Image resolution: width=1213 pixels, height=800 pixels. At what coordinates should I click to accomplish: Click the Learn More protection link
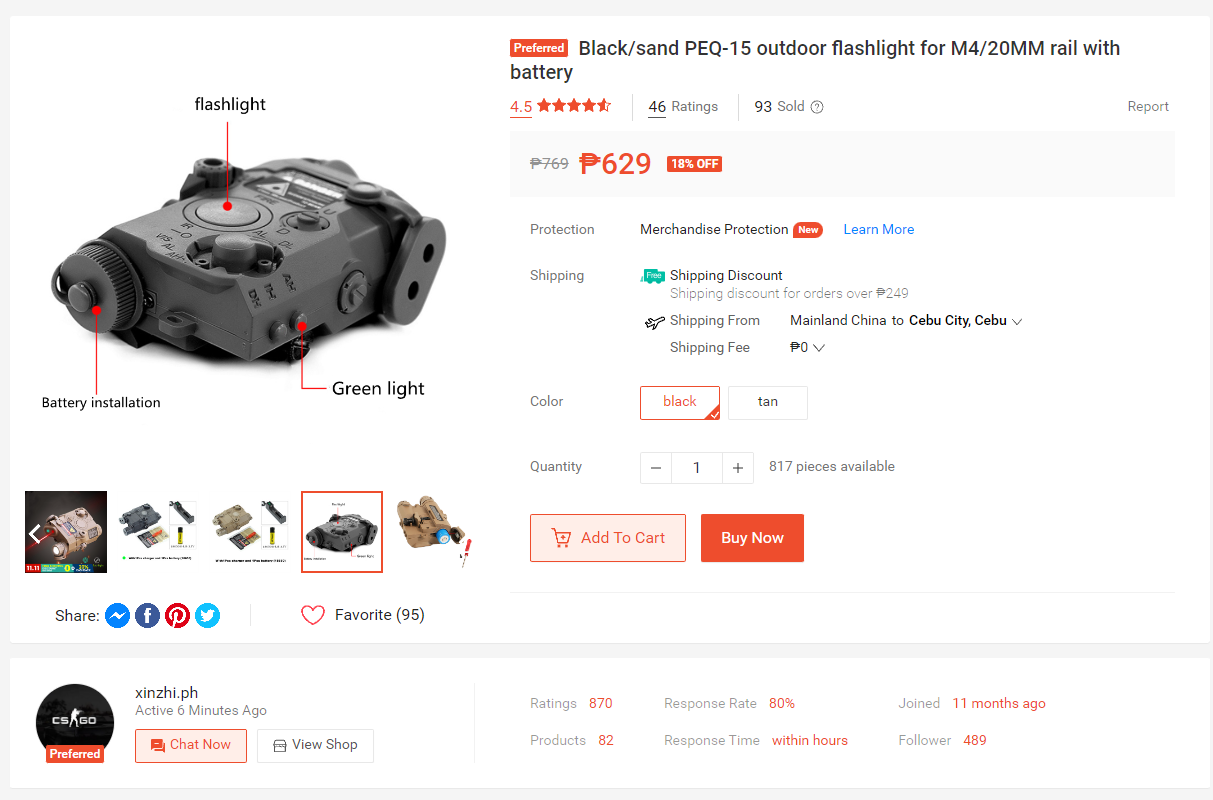click(879, 229)
